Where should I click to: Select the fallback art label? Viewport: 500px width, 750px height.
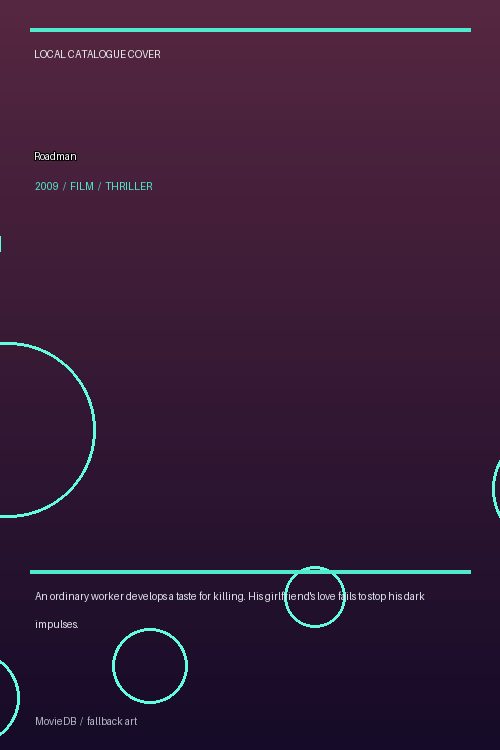pos(112,721)
